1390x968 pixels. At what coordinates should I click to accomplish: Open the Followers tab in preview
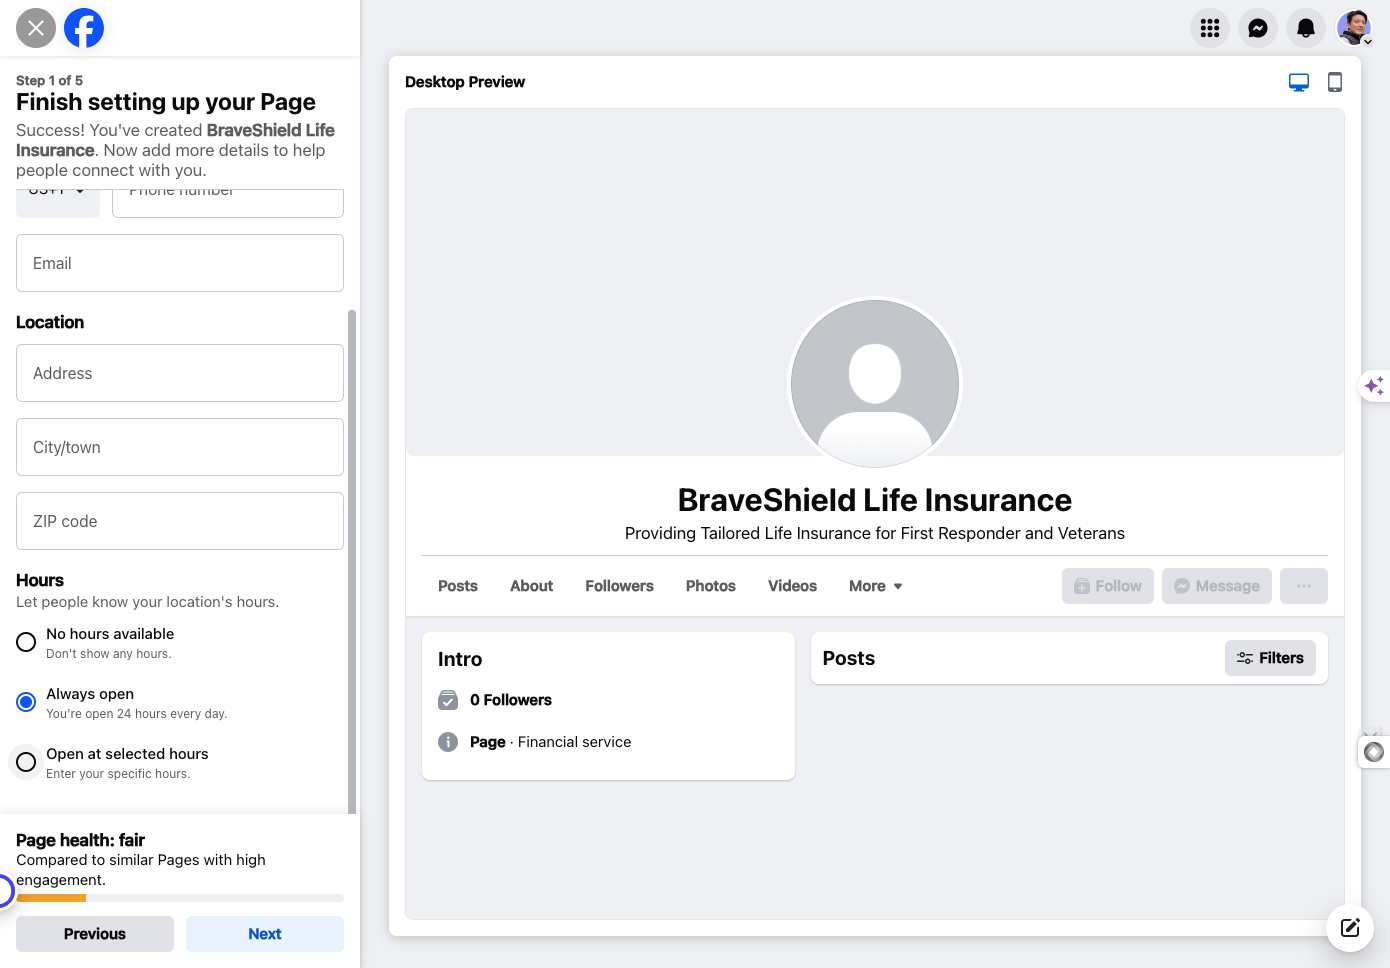[x=619, y=586]
